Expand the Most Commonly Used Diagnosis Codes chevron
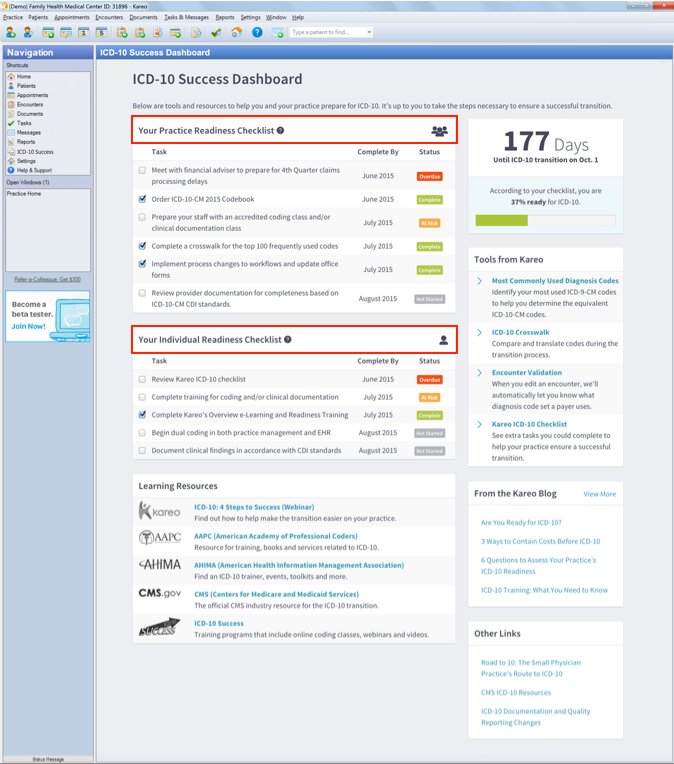 pyautogui.click(x=480, y=281)
